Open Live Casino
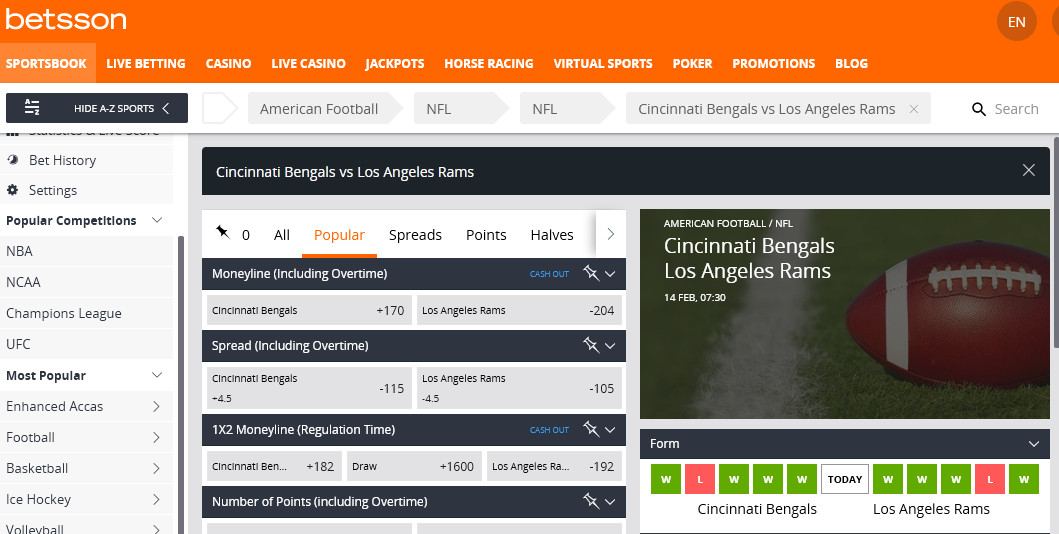 click(309, 63)
